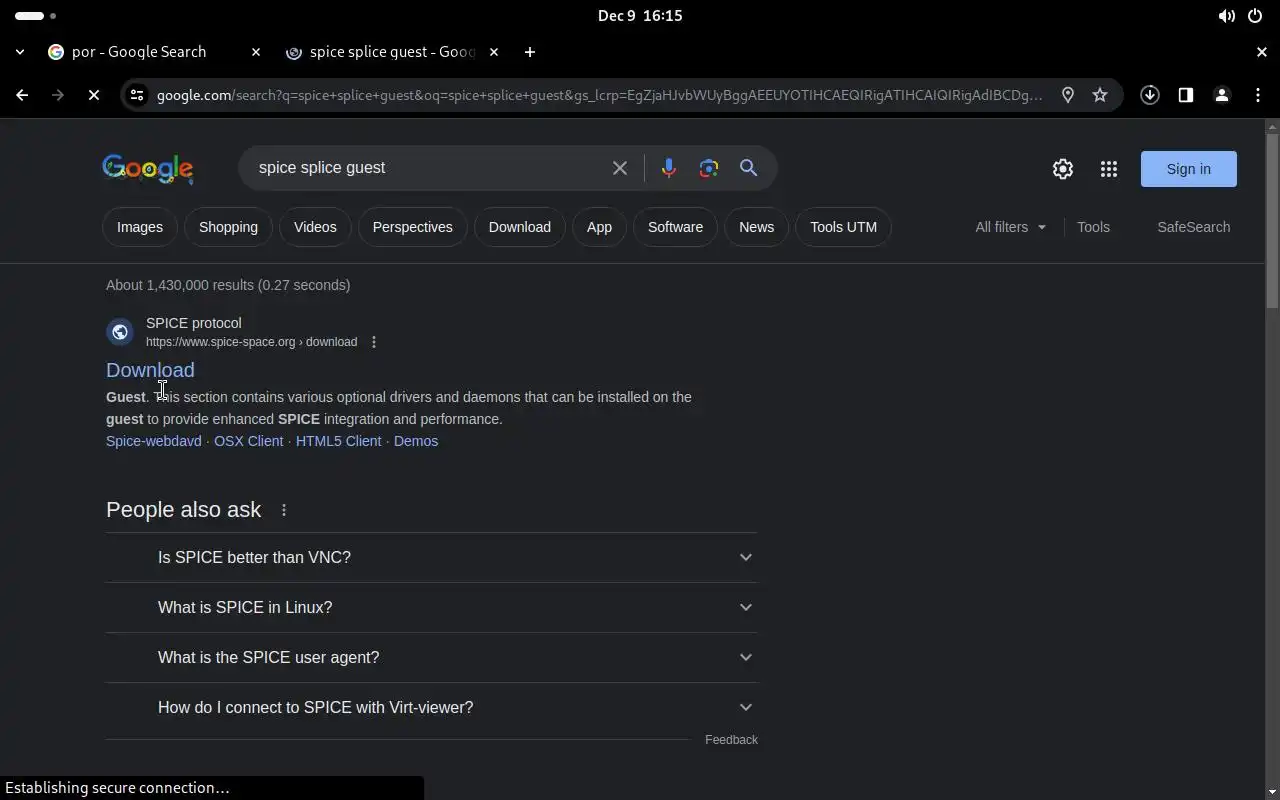Click the volume icon in top bar
1280x800 pixels.
tap(1226, 16)
